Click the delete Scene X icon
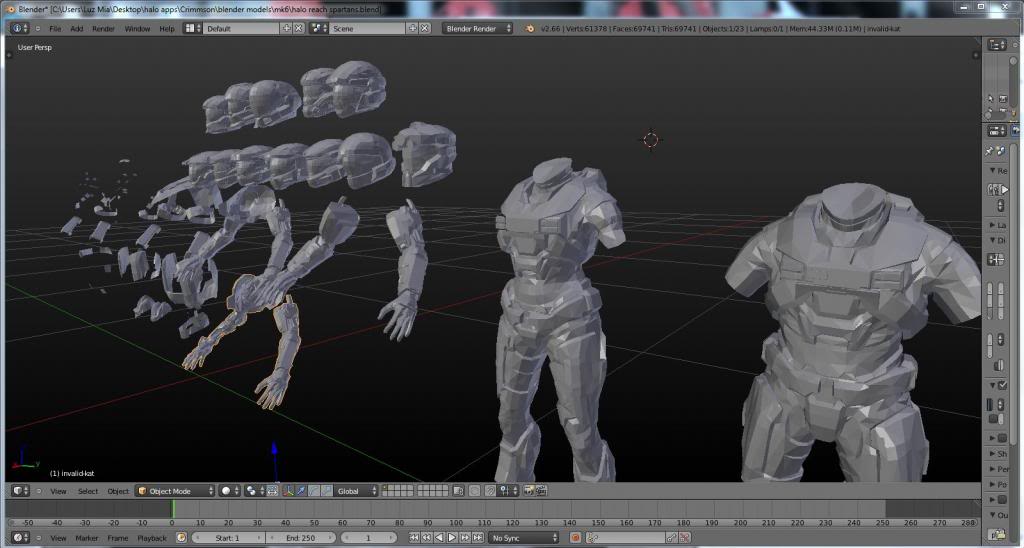Image resolution: width=1024 pixels, height=548 pixels. [x=424, y=28]
